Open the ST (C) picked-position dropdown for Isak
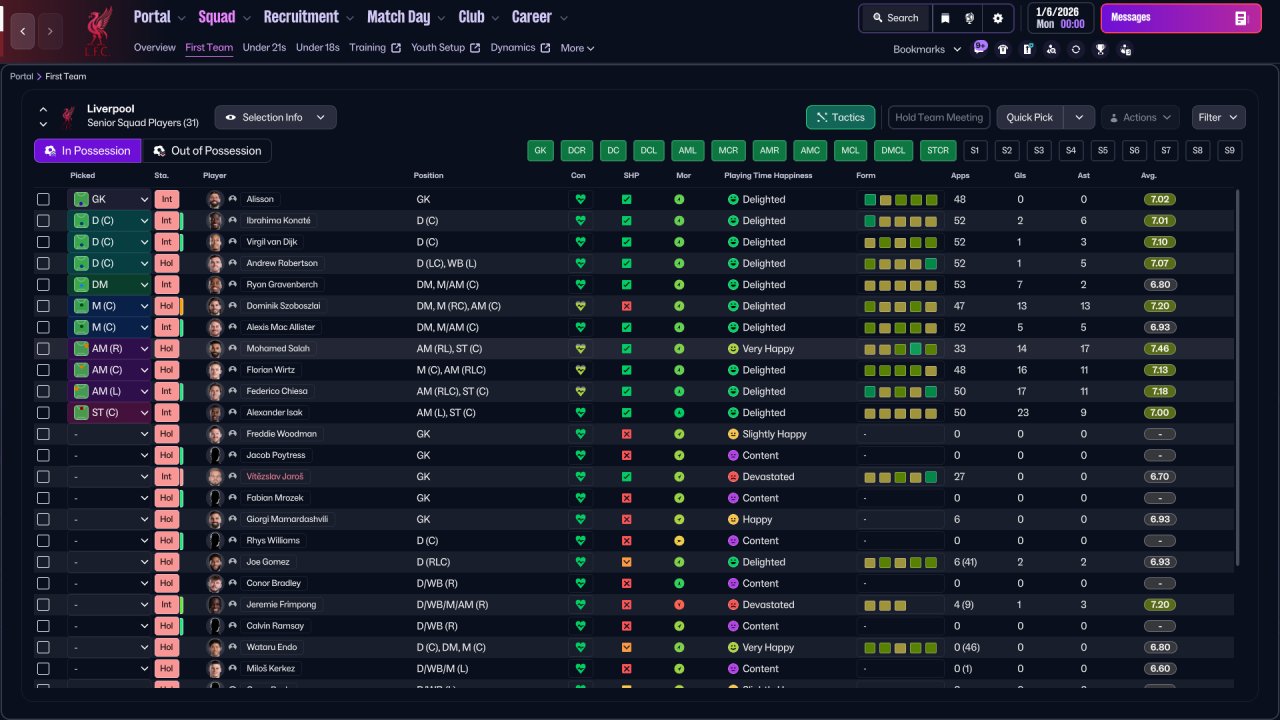This screenshot has height=720, width=1280. pos(110,413)
